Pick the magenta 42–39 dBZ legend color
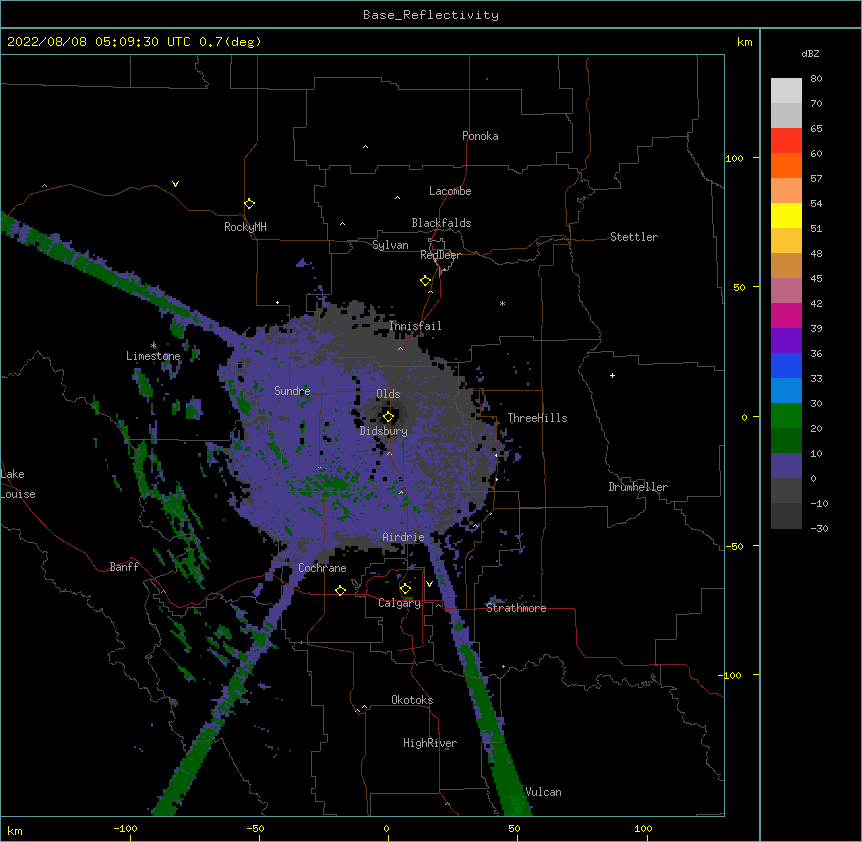The height and width of the screenshot is (842, 862). pos(786,315)
